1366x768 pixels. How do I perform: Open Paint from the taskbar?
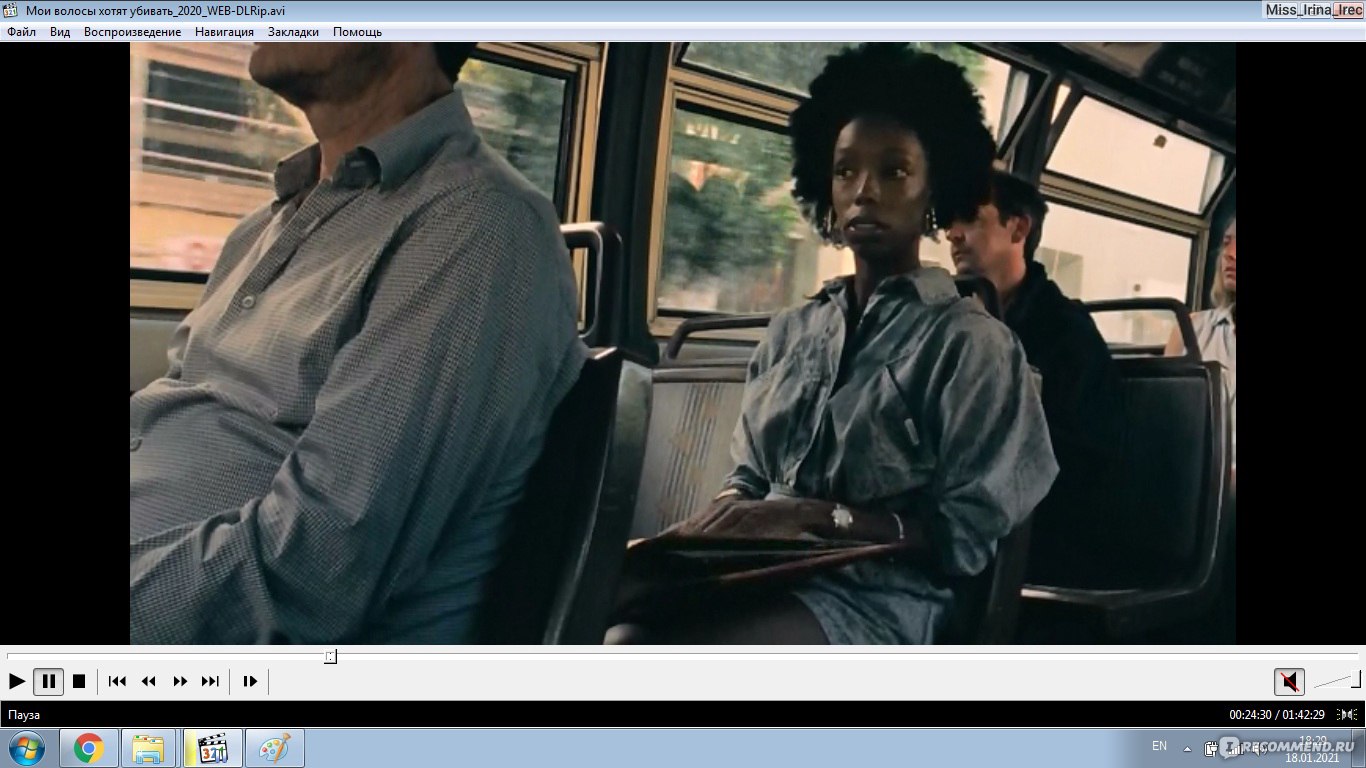point(274,748)
